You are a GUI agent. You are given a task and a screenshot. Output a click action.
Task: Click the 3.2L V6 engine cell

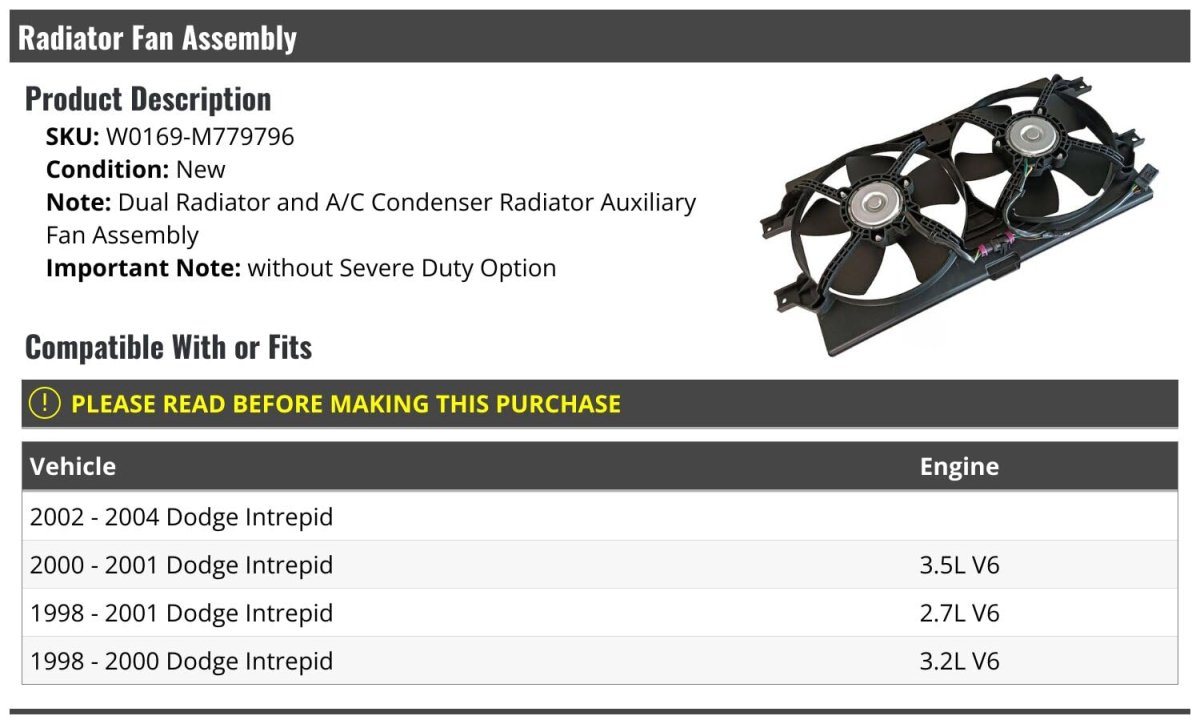959,661
